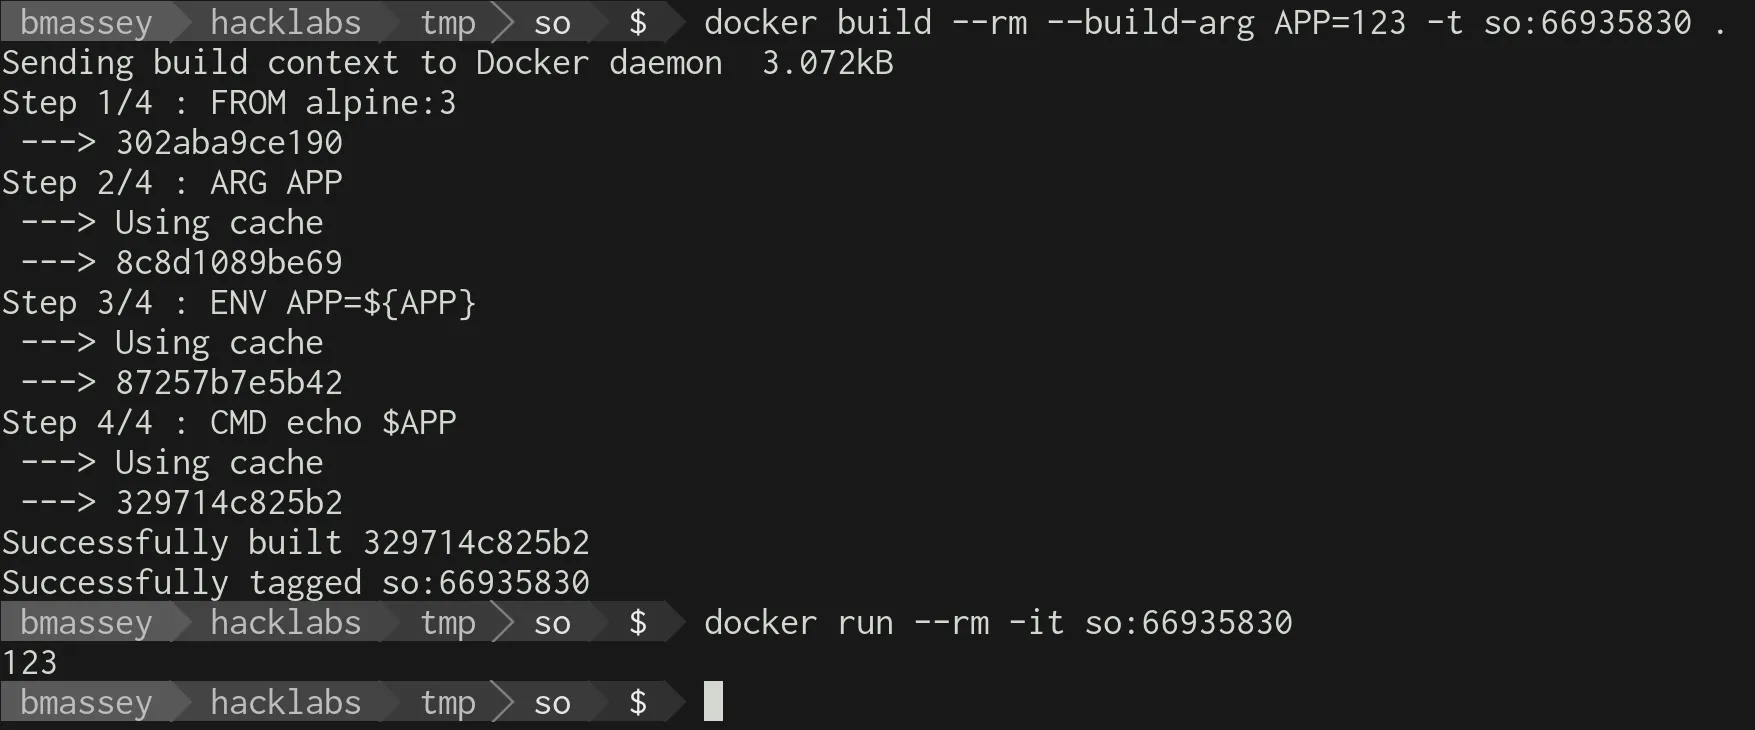Click the CMD echo $APP step line
The width and height of the screenshot is (1755, 730).
pos(229,423)
